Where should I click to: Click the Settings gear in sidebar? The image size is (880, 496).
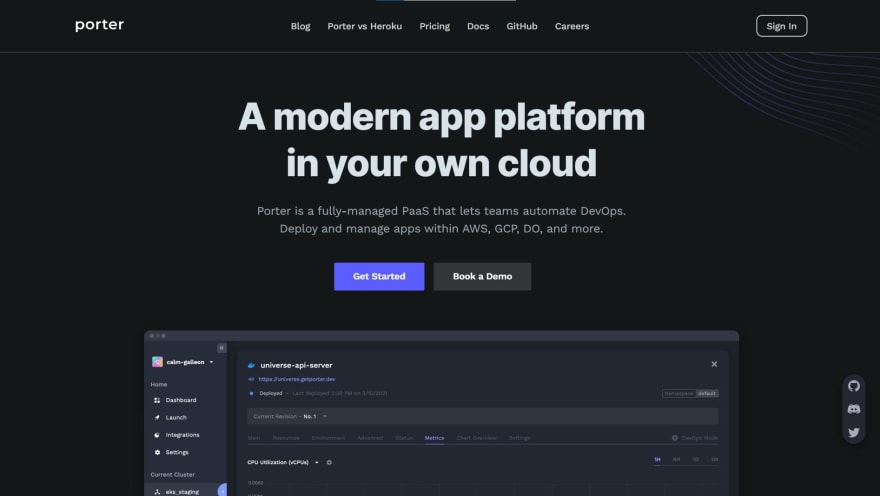tap(157, 452)
